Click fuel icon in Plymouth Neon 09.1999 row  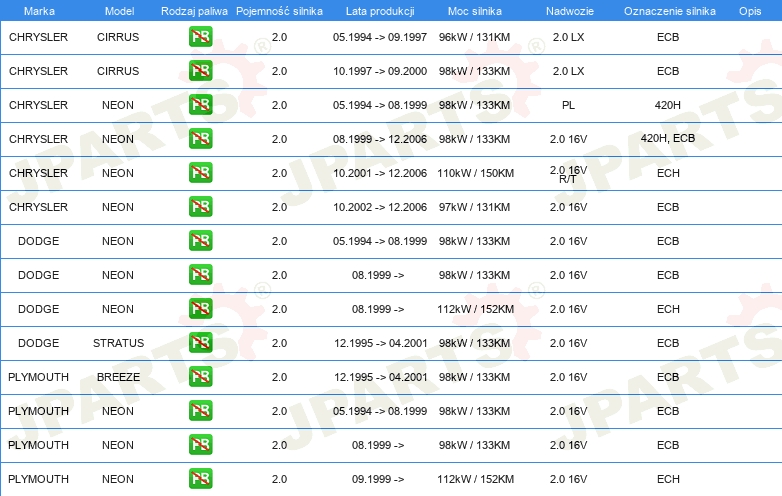click(200, 479)
